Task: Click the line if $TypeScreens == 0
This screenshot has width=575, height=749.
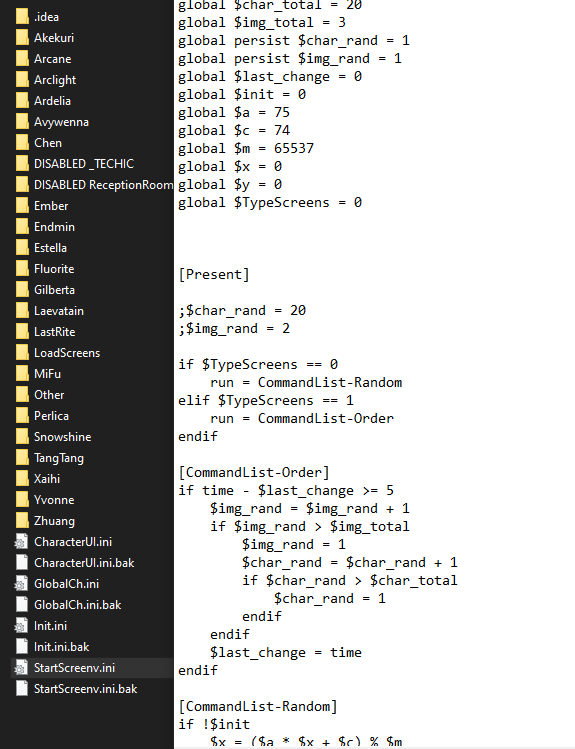Action: pos(258,364)
